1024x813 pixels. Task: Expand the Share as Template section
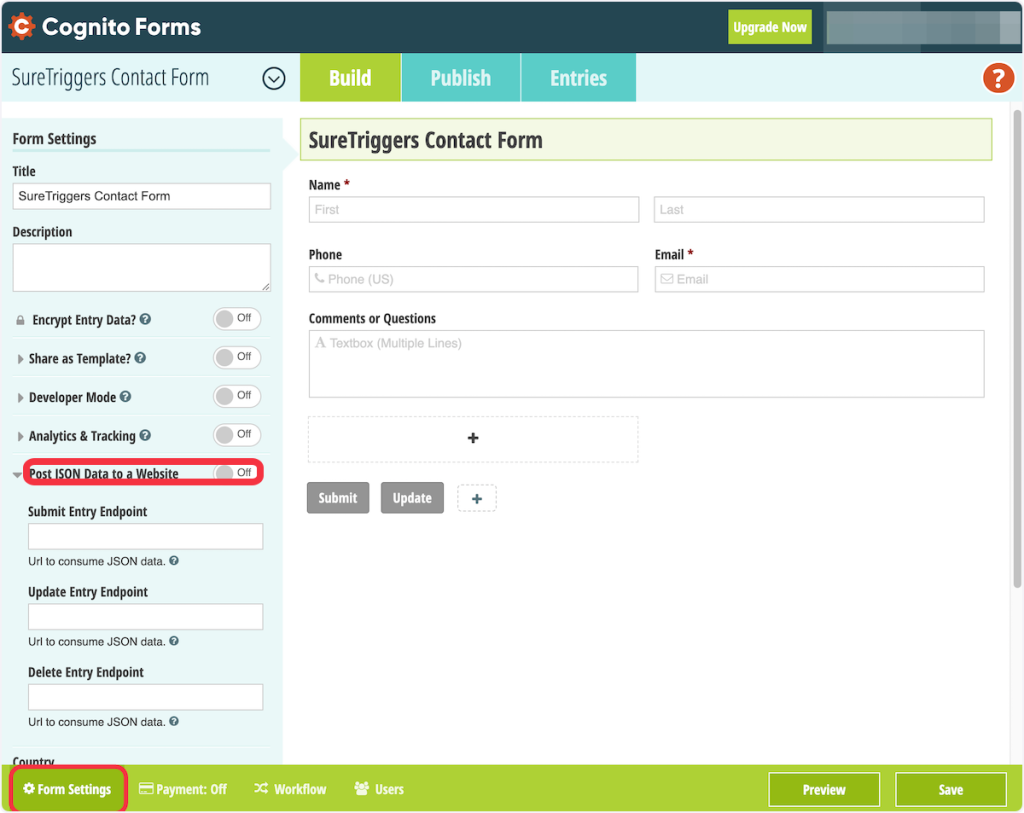21,359
